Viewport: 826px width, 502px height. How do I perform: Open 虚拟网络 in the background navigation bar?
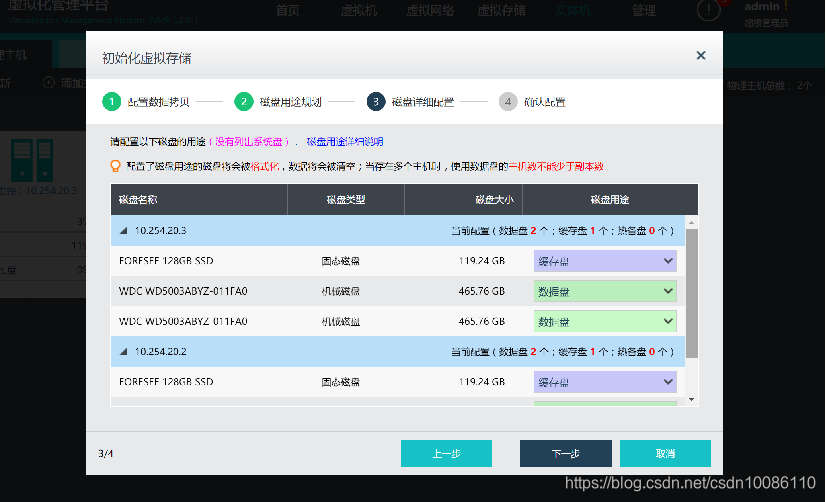click(x=430, y=10)
